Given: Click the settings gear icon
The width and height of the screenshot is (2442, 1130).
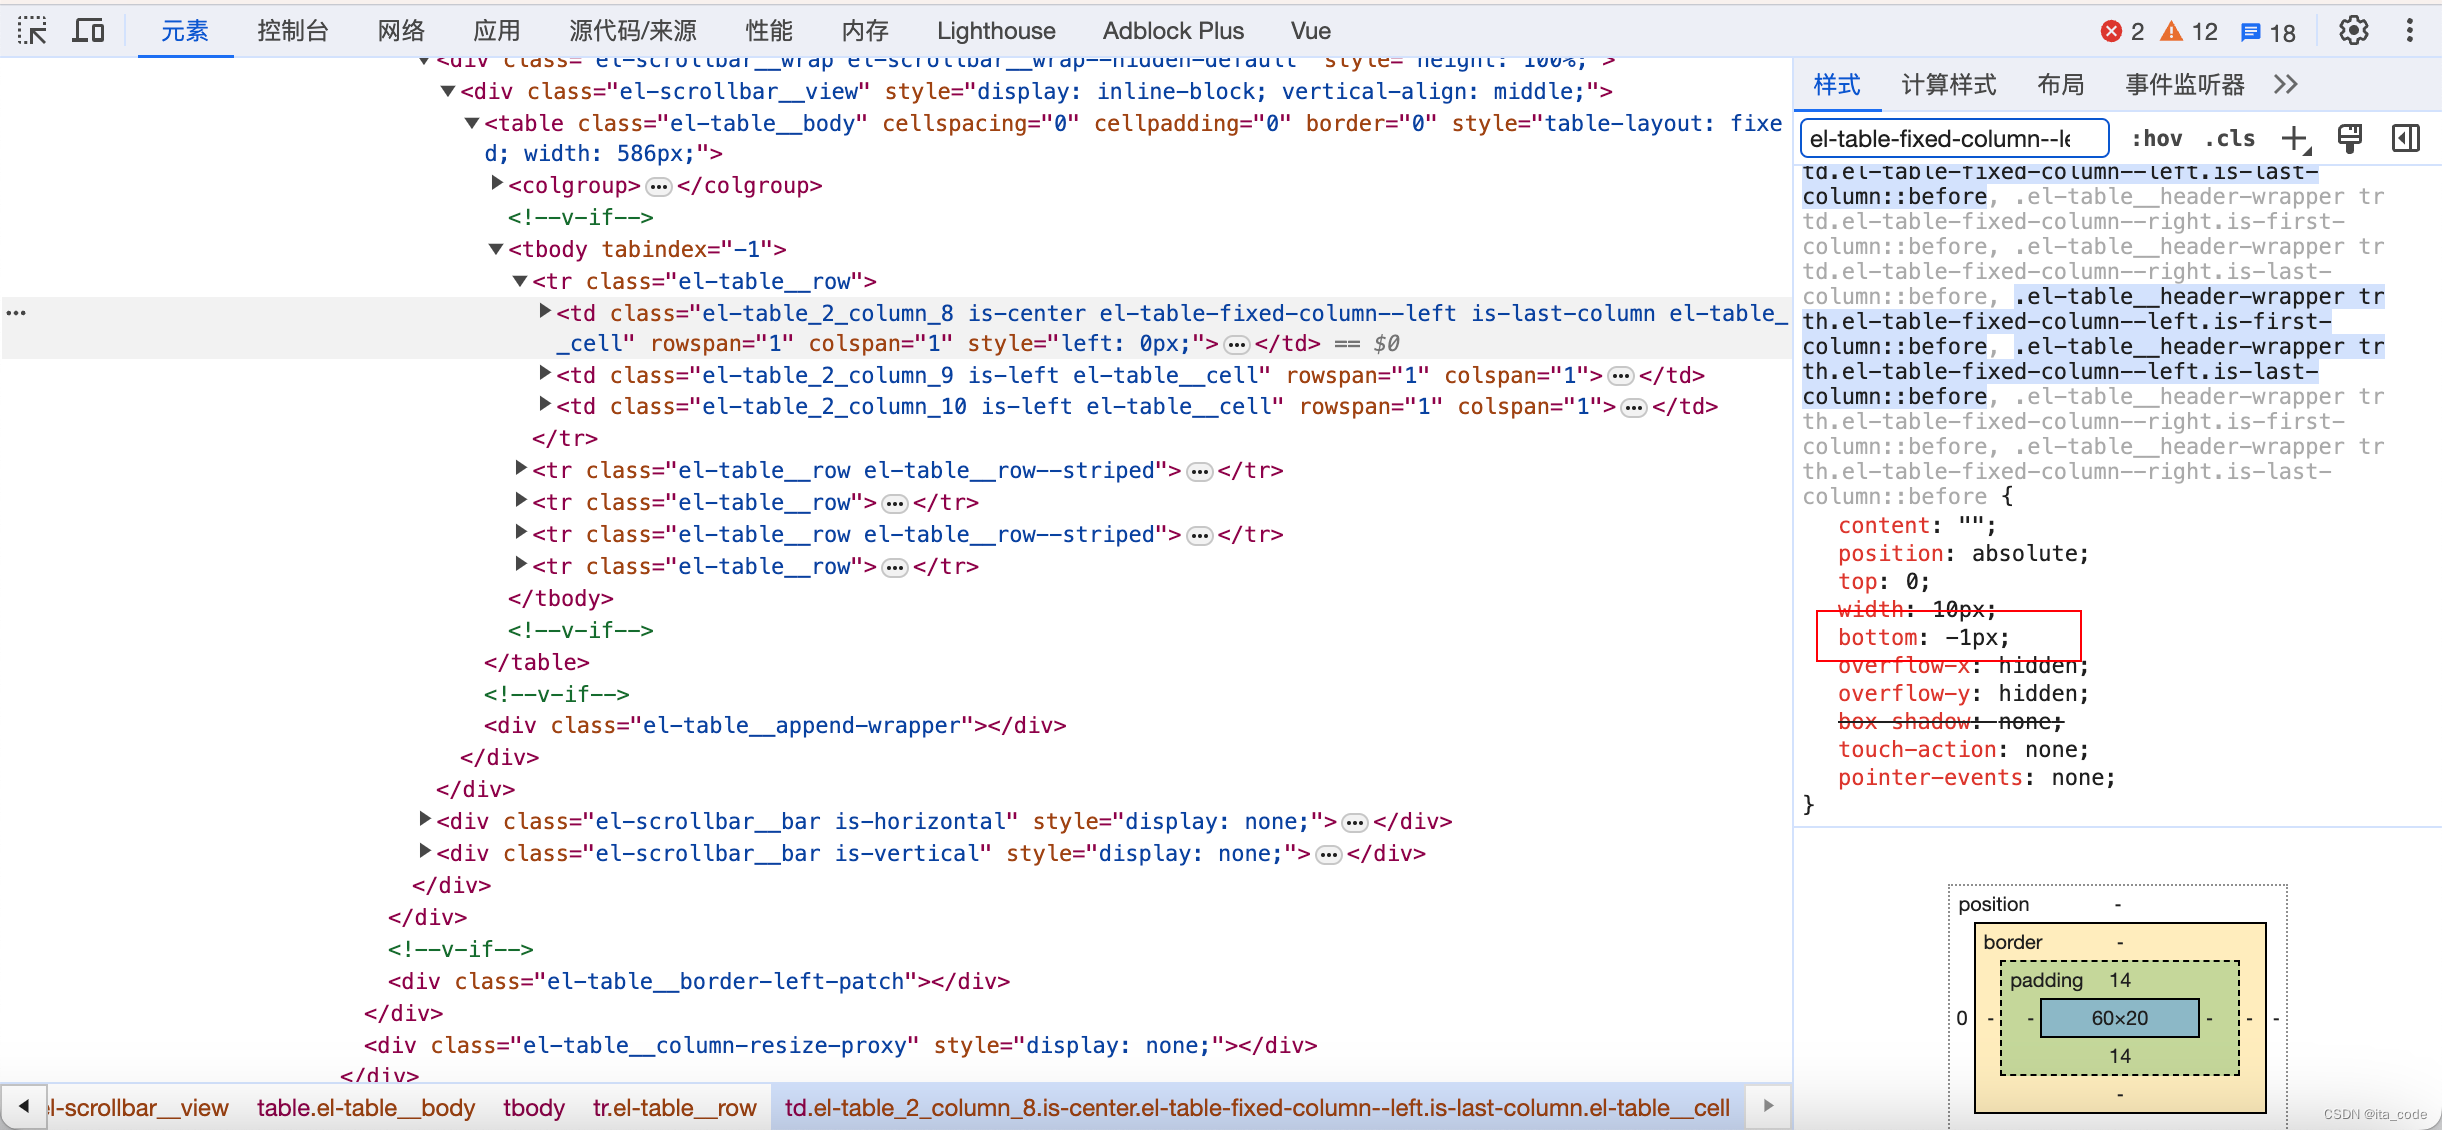Looking at the screenshot, I should pos(2353,30).
